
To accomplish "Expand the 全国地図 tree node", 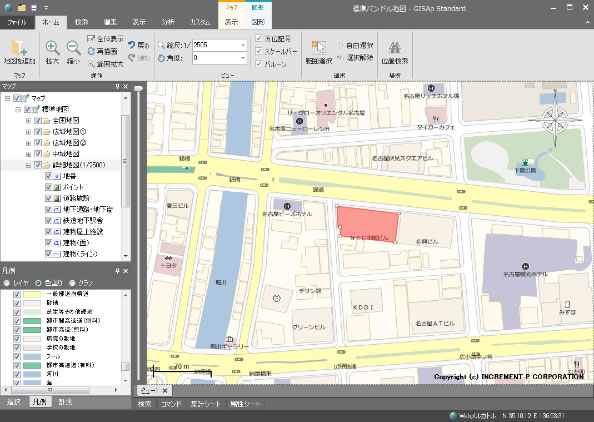I will (28, 121).
